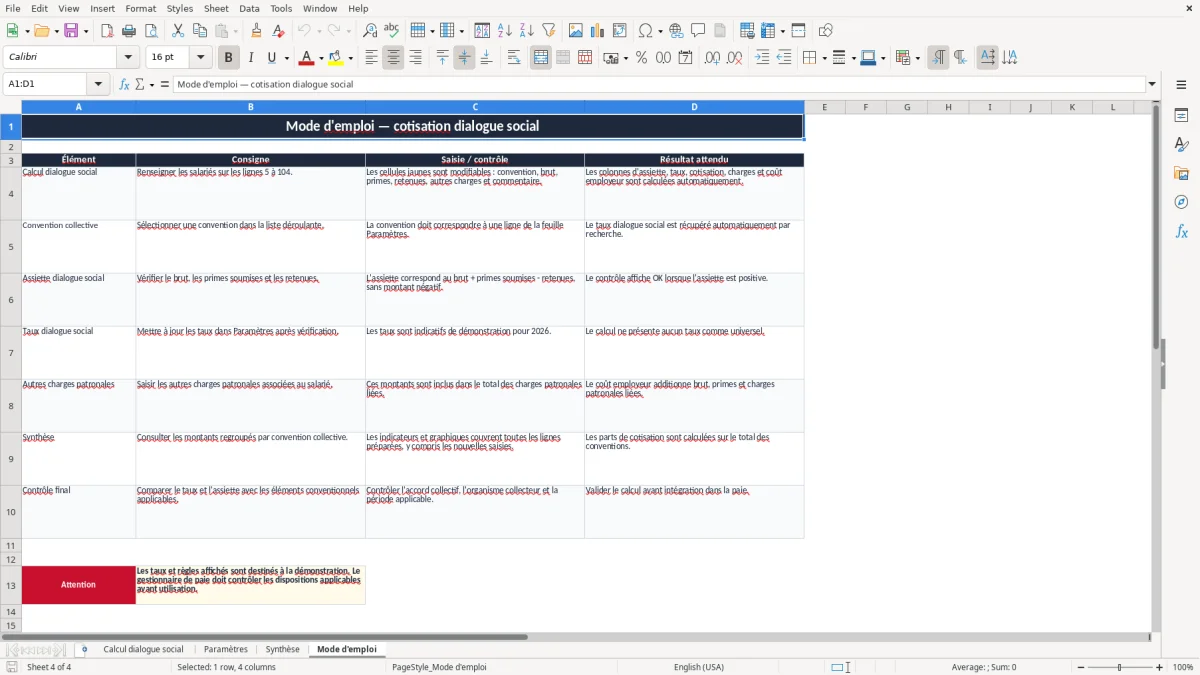
Task: Toggle Center Horizontally alignment
Action: pos(393,58)
